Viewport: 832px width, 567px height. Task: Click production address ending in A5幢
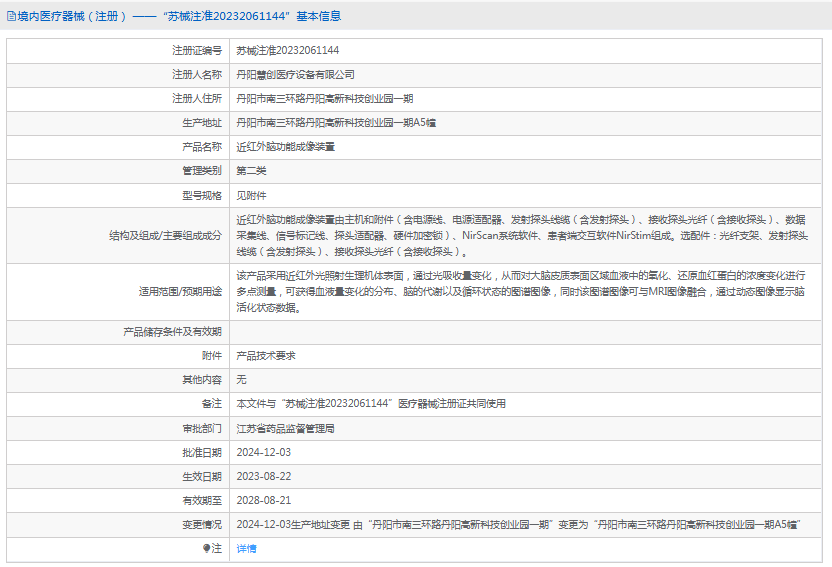[x=336, y=123]
